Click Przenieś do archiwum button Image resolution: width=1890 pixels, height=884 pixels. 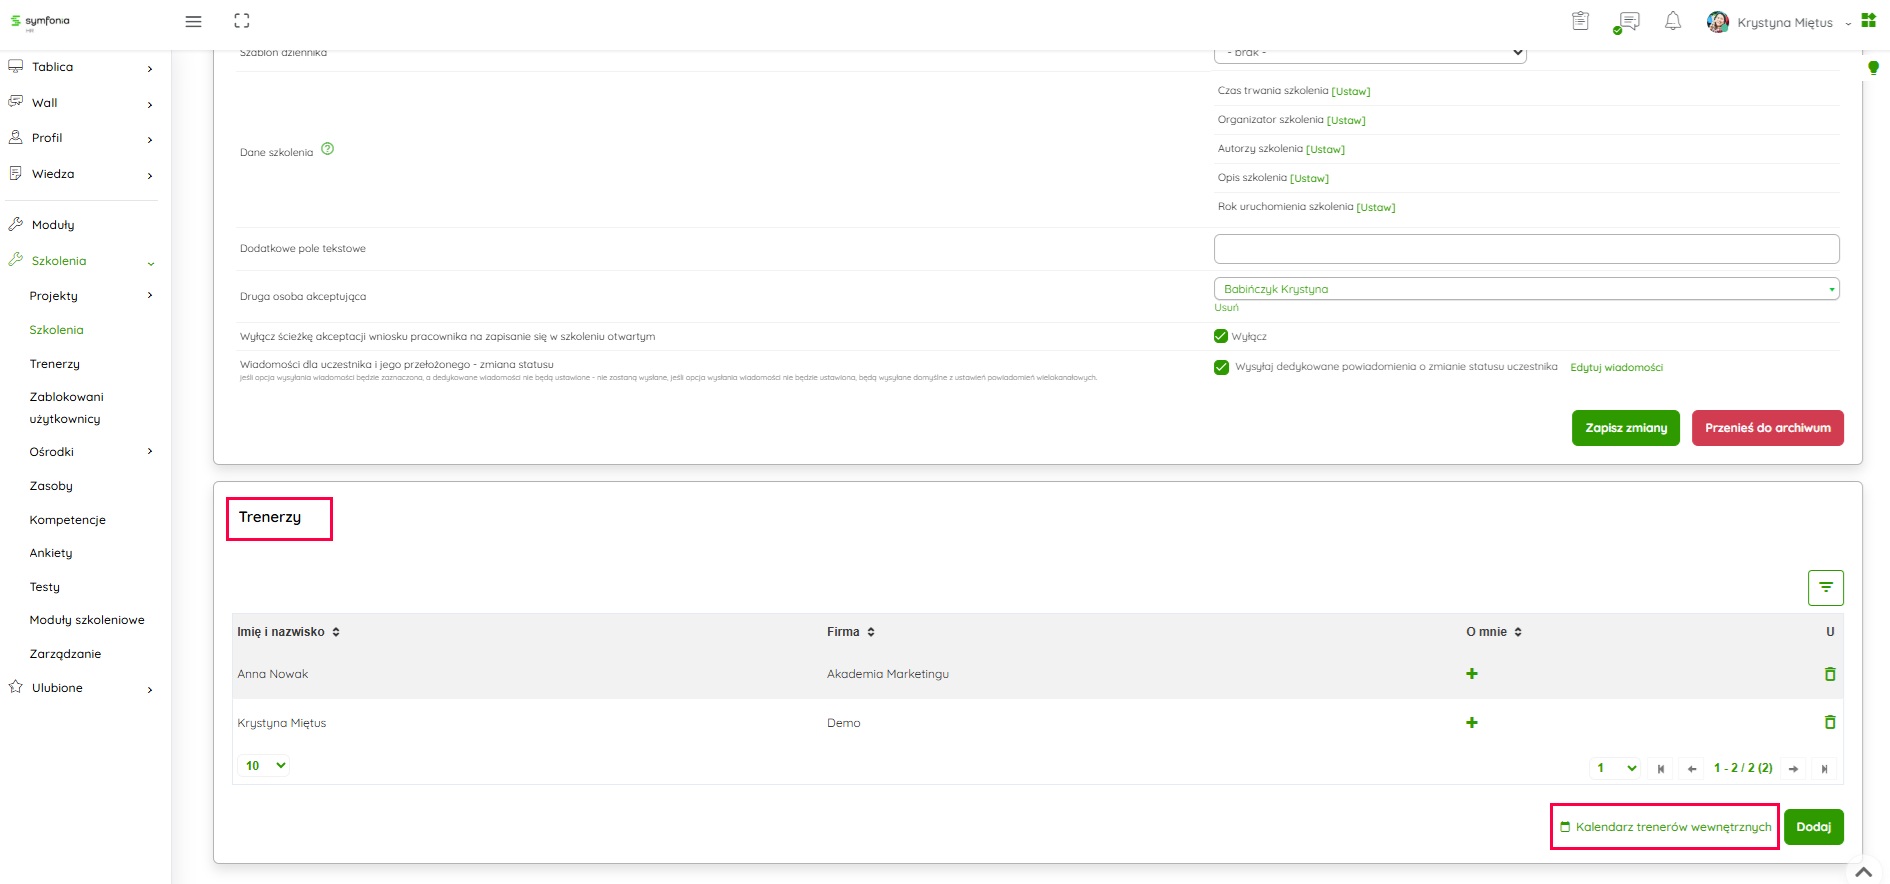(x=1767, y=428)
